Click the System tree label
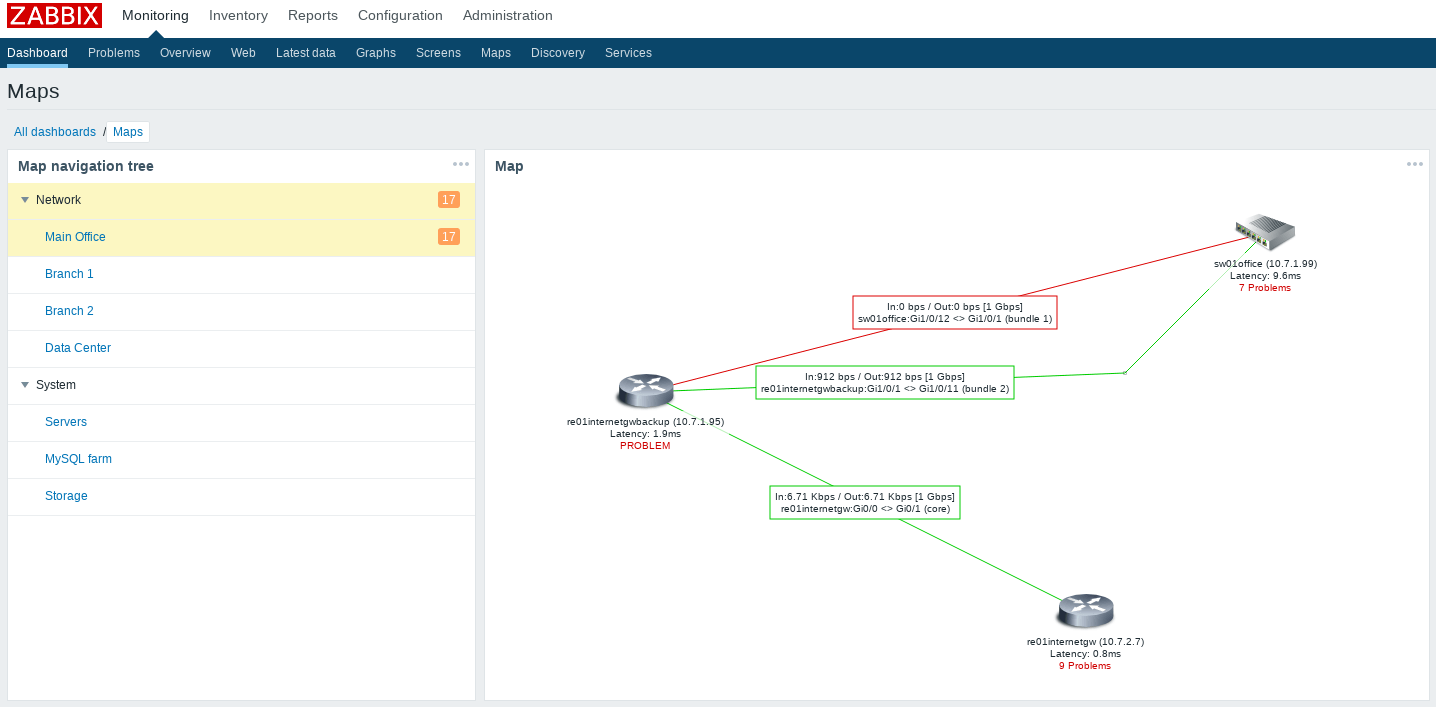This screenshot has width=1436, height=707. tap(56, 385)
